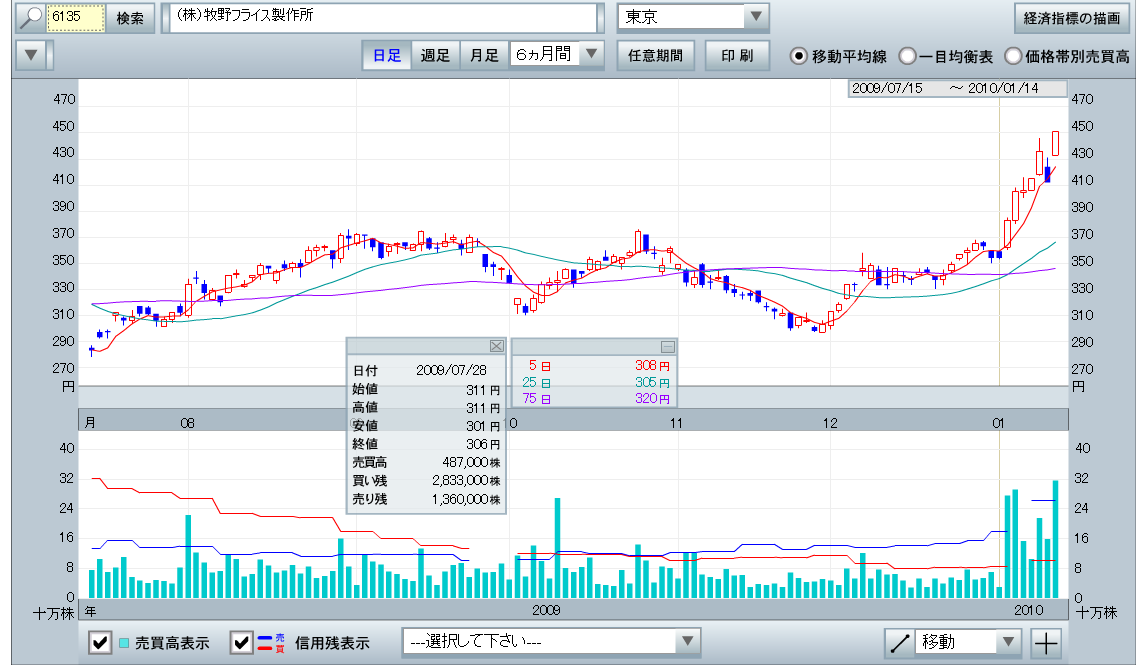Click the stock code 6135 input field

tap(77, 18)
